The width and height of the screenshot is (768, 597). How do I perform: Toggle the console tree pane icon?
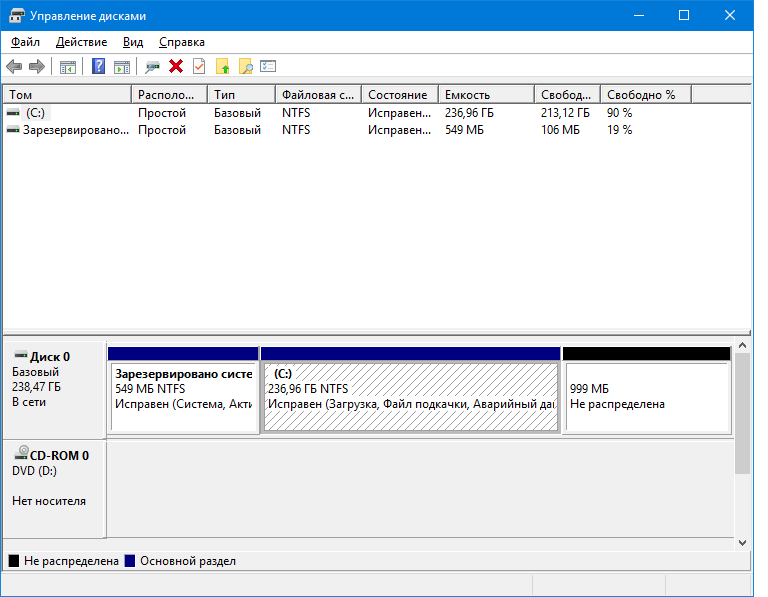[67, 67]
